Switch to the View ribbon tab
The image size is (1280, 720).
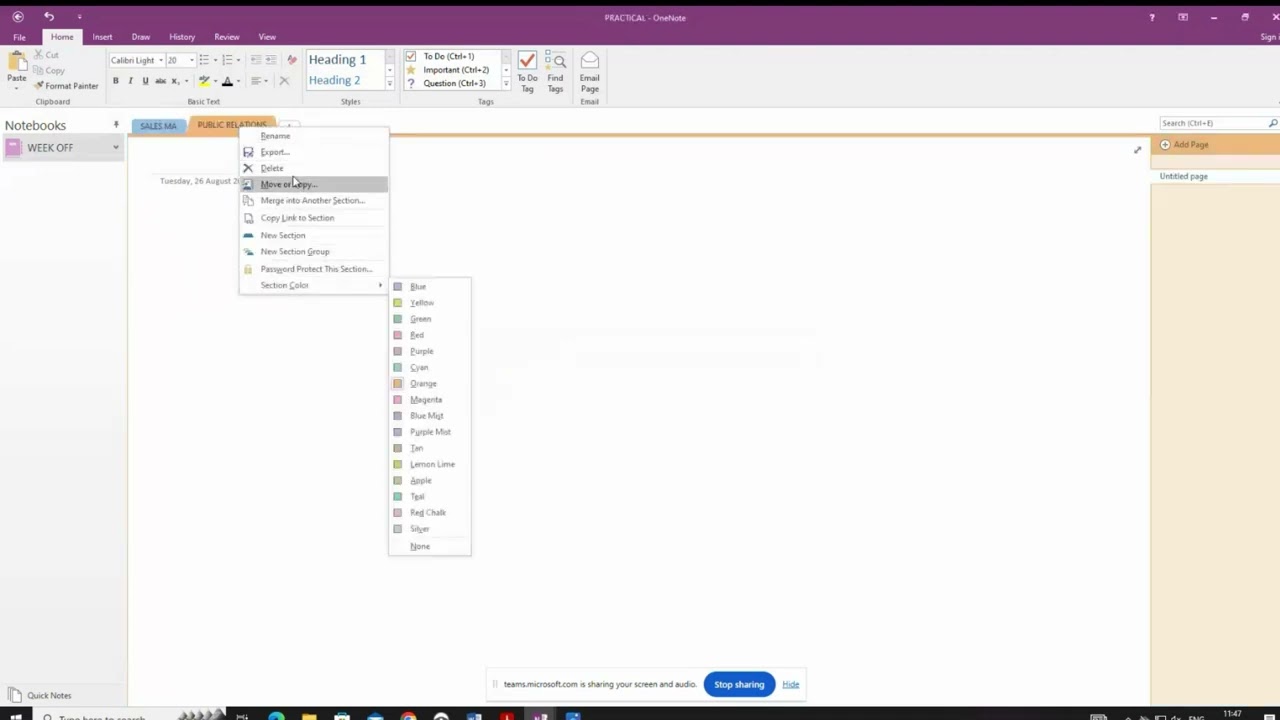(x=267, y=37)
